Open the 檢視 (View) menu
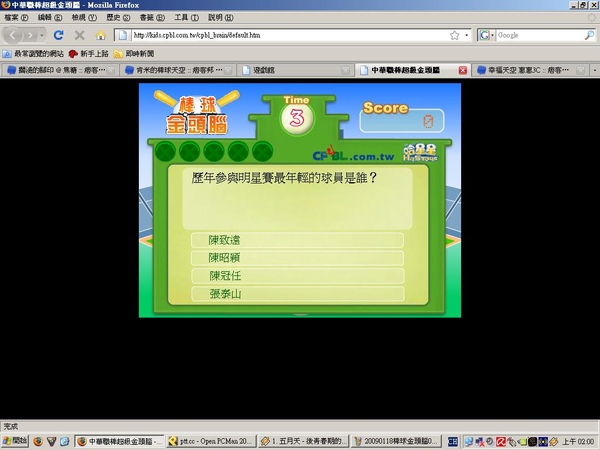This screenshot has height=450, width=600. 84,18
